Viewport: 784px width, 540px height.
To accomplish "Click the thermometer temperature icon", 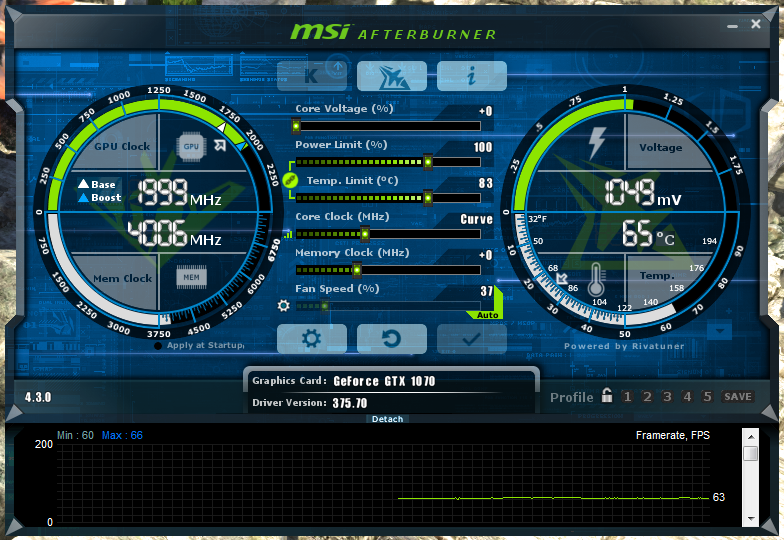I will (x=596, y=280).
